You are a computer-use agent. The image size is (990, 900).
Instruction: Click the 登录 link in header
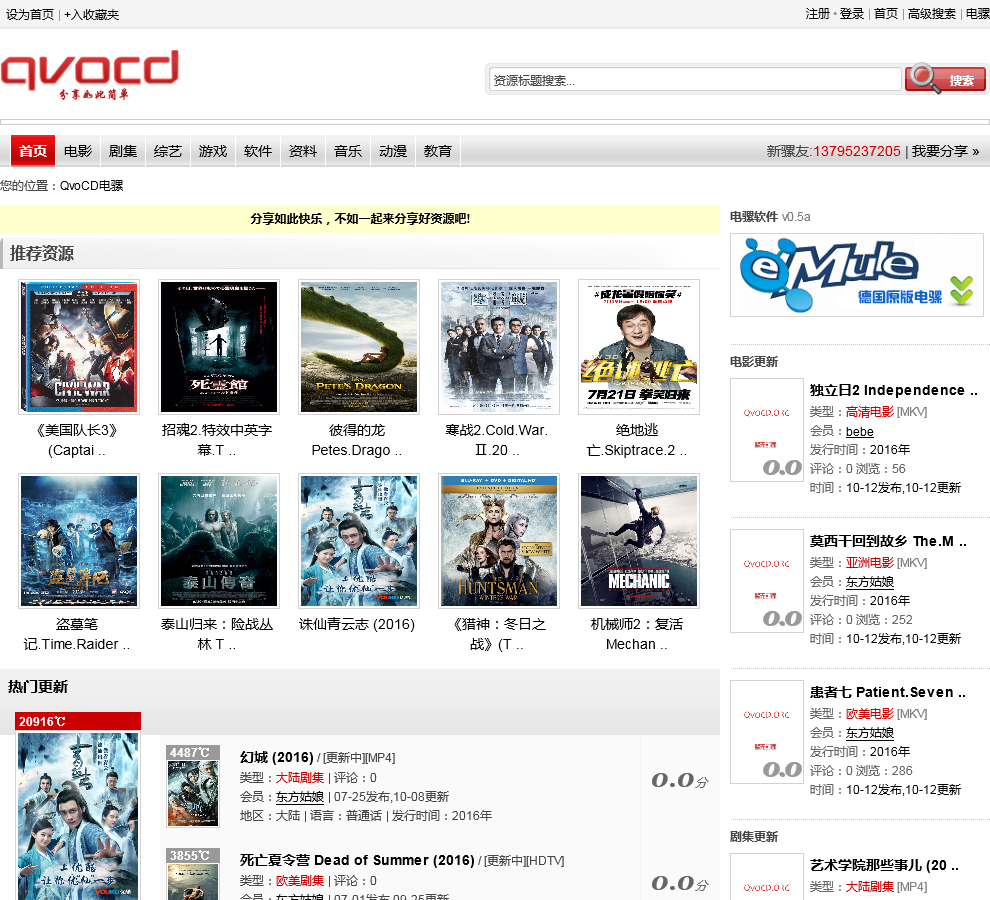[852, 14]
